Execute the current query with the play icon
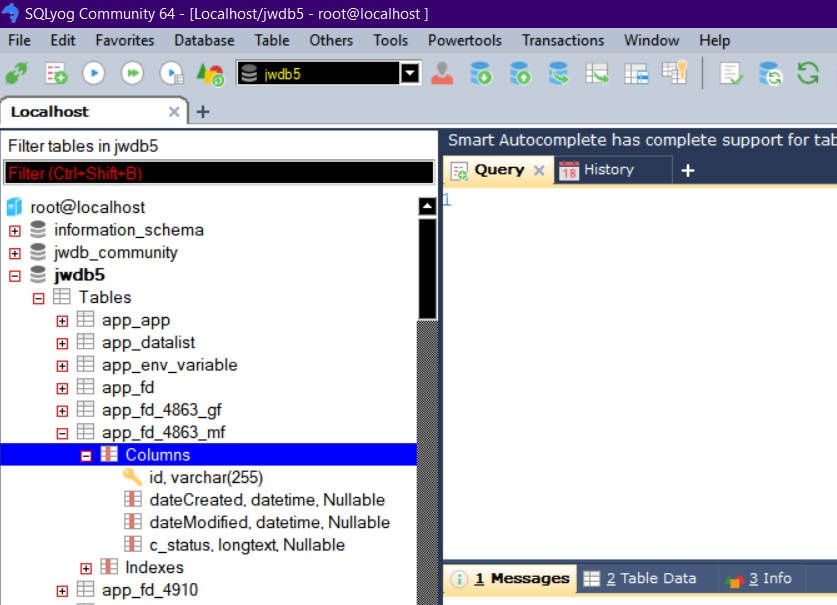This screenshot has width=837, height=605. [x=93, y=73]
